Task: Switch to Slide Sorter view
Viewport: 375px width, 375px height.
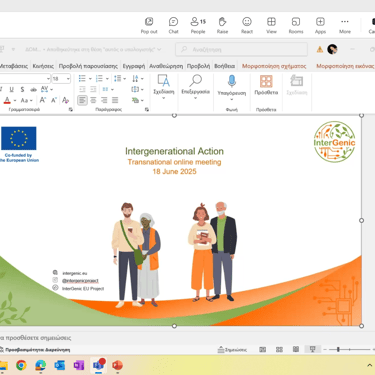Action: pos(279,349)
